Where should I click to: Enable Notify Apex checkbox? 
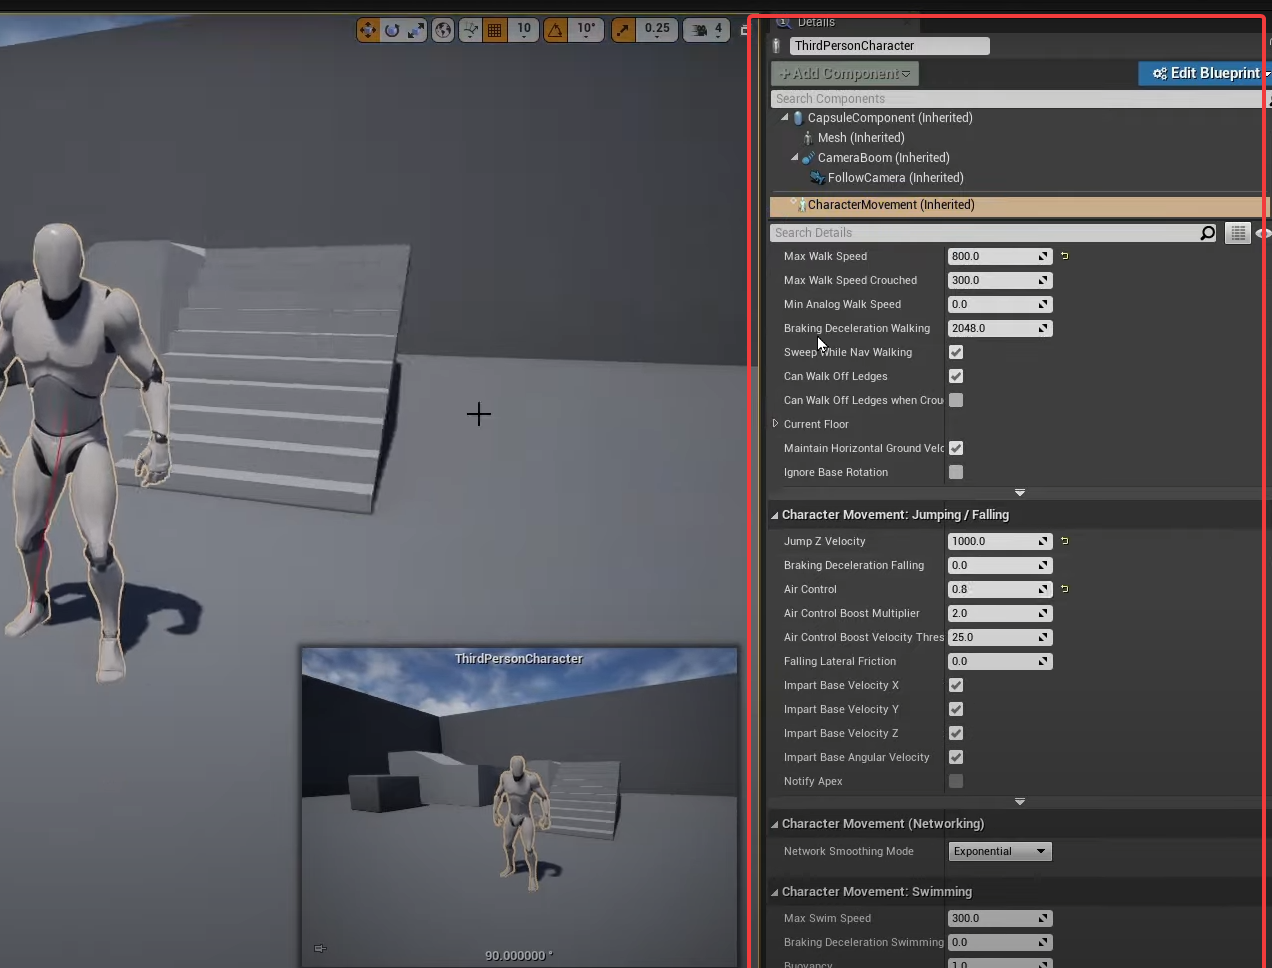(956, 781)
